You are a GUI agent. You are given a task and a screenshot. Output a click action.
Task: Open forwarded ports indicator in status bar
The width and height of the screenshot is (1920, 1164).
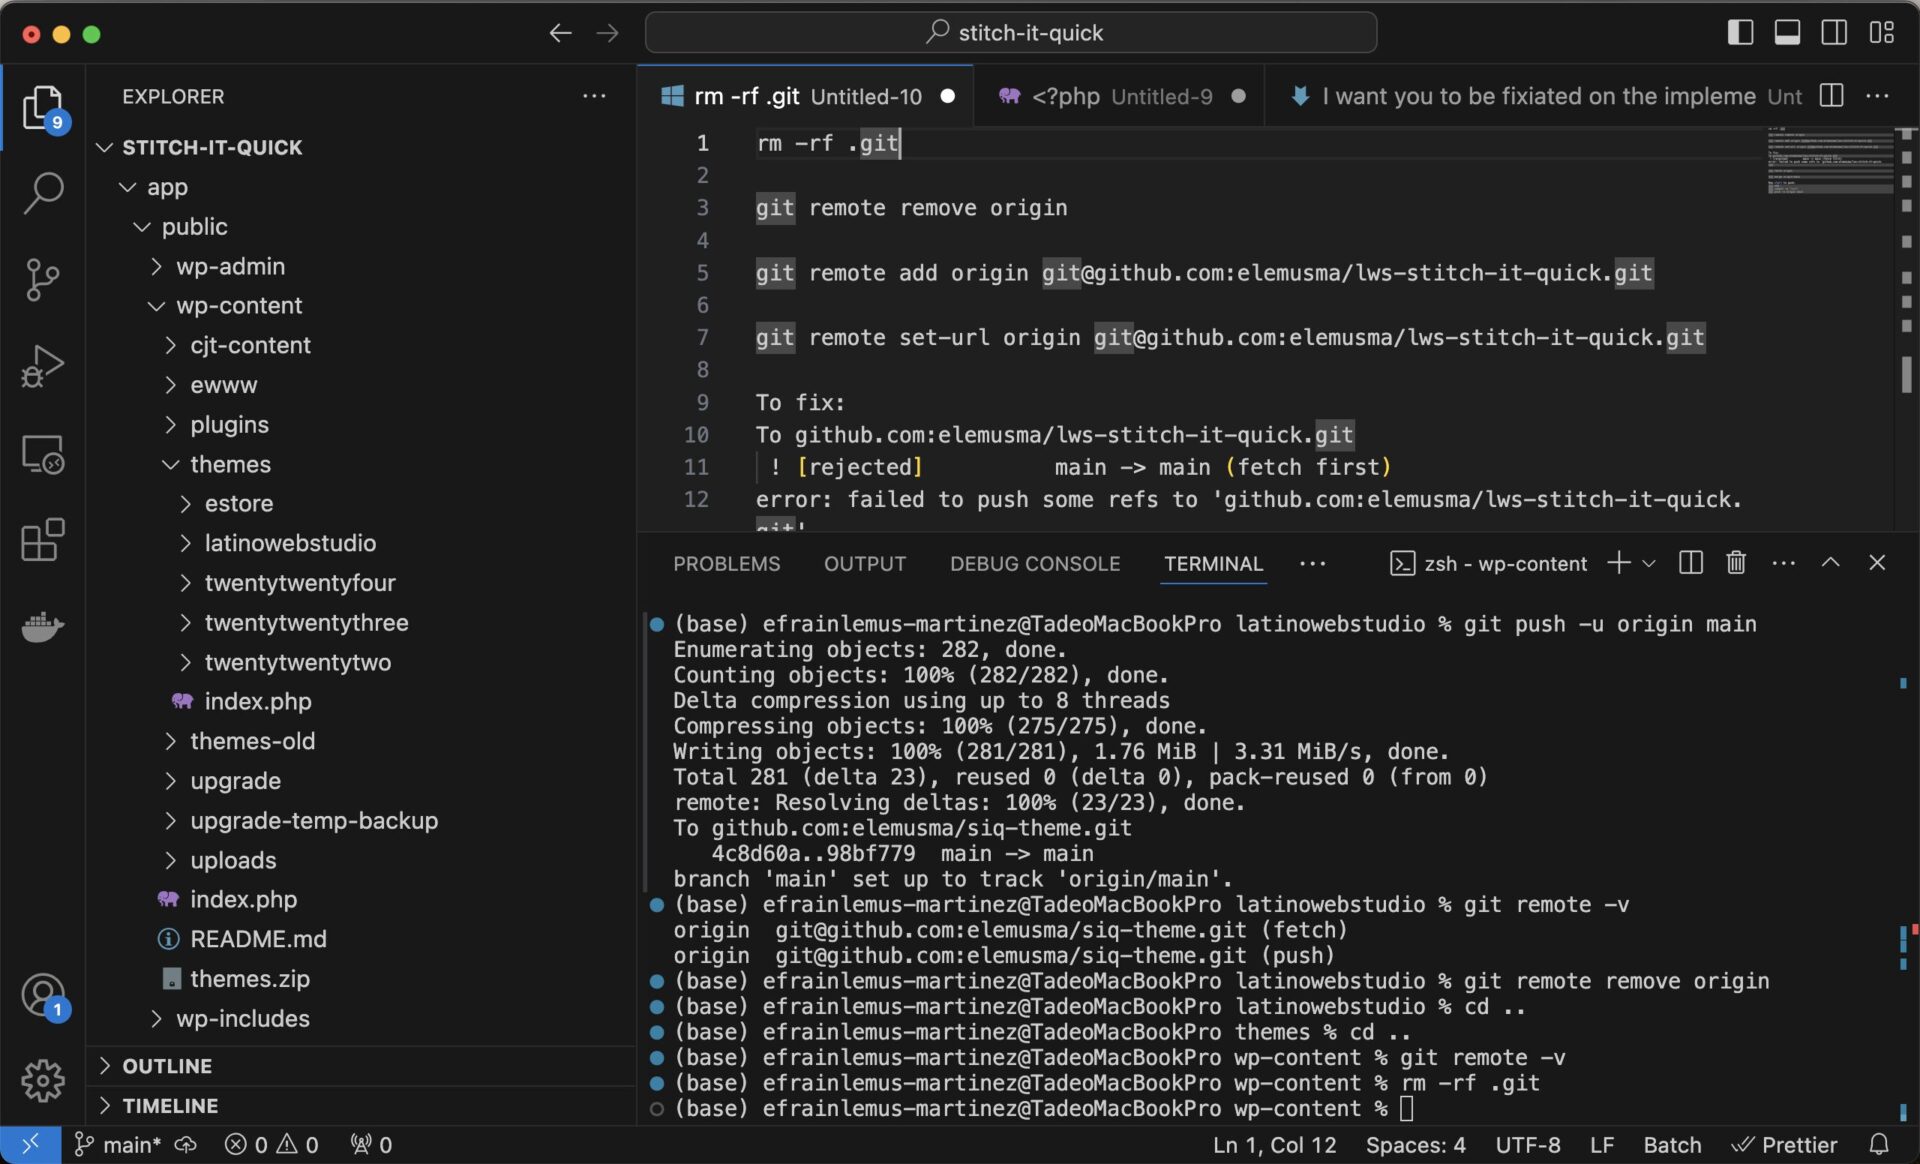click(x=371, y=1144)
